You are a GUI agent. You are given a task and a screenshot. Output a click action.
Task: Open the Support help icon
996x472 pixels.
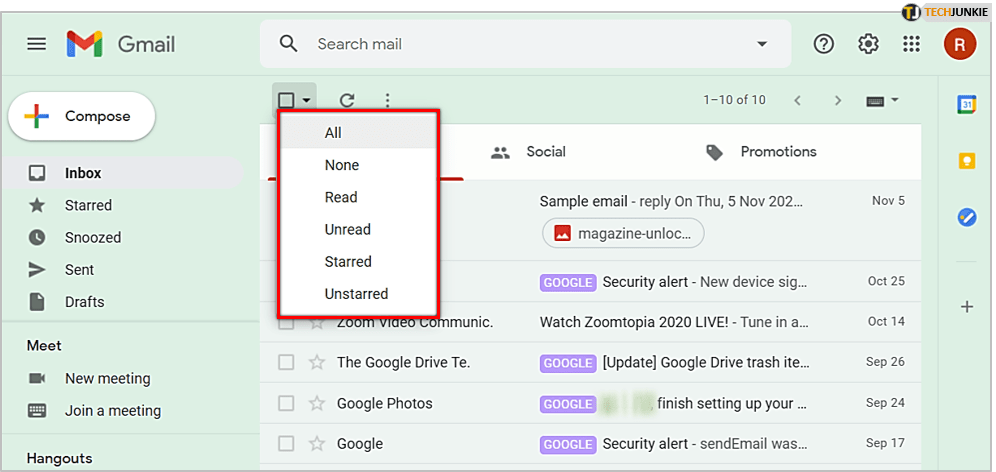pos(823,44)
